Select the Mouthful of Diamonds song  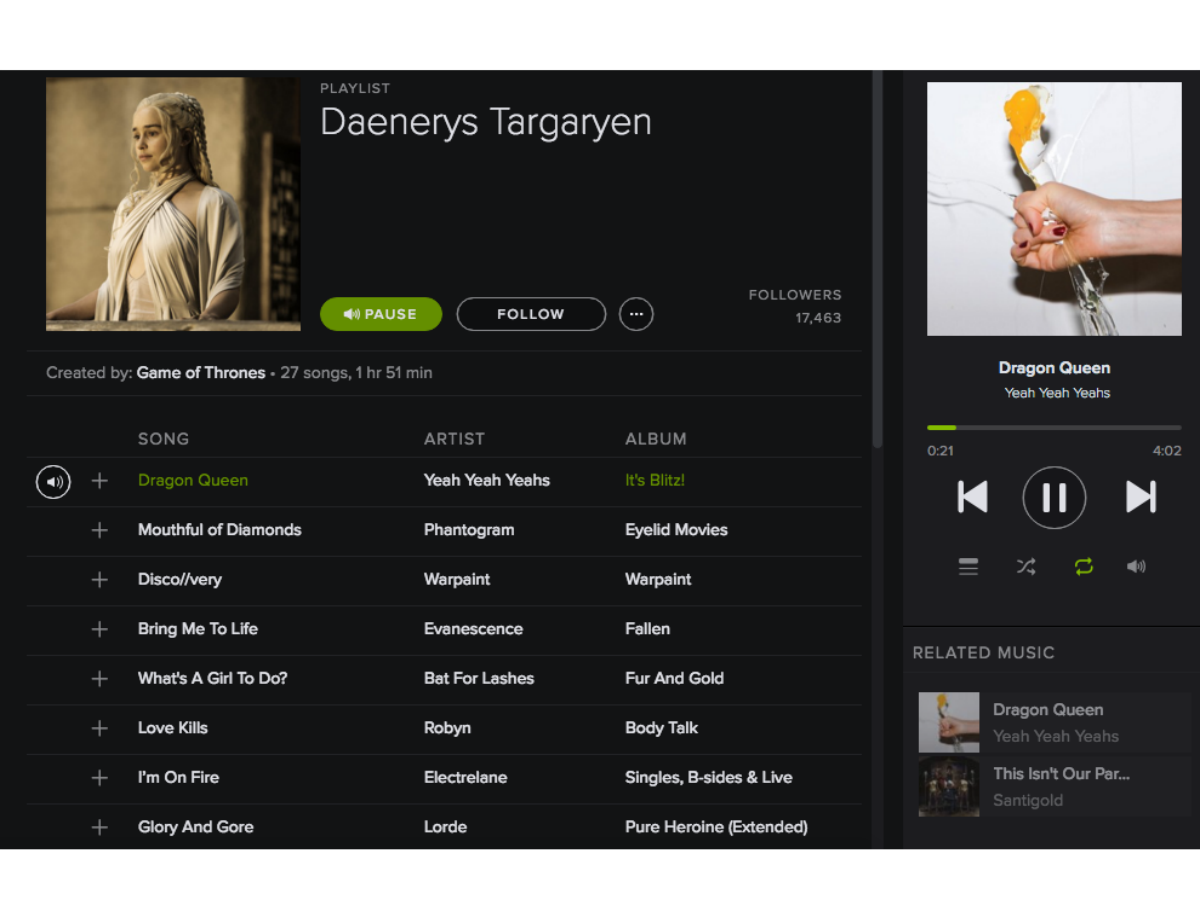click(x=220, y=530)
